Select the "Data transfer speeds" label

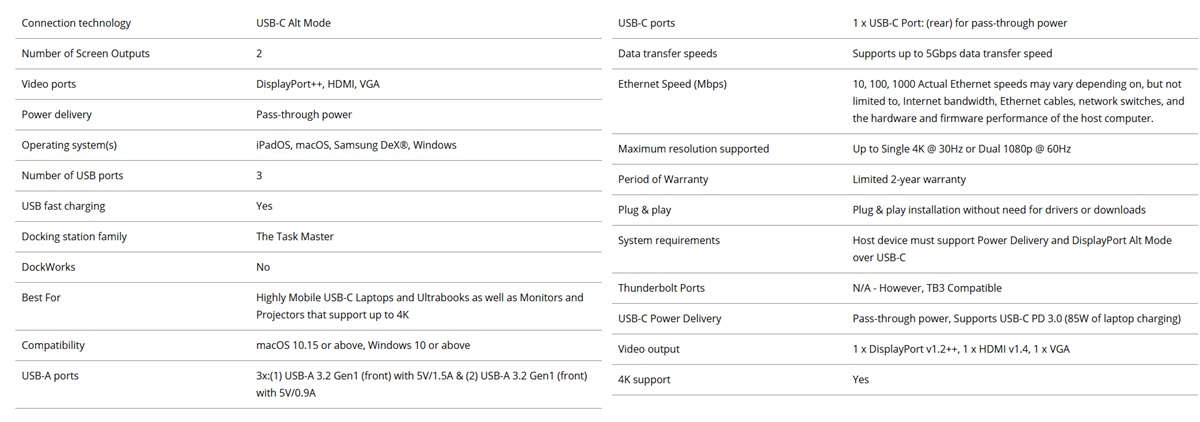pos(667,54)
